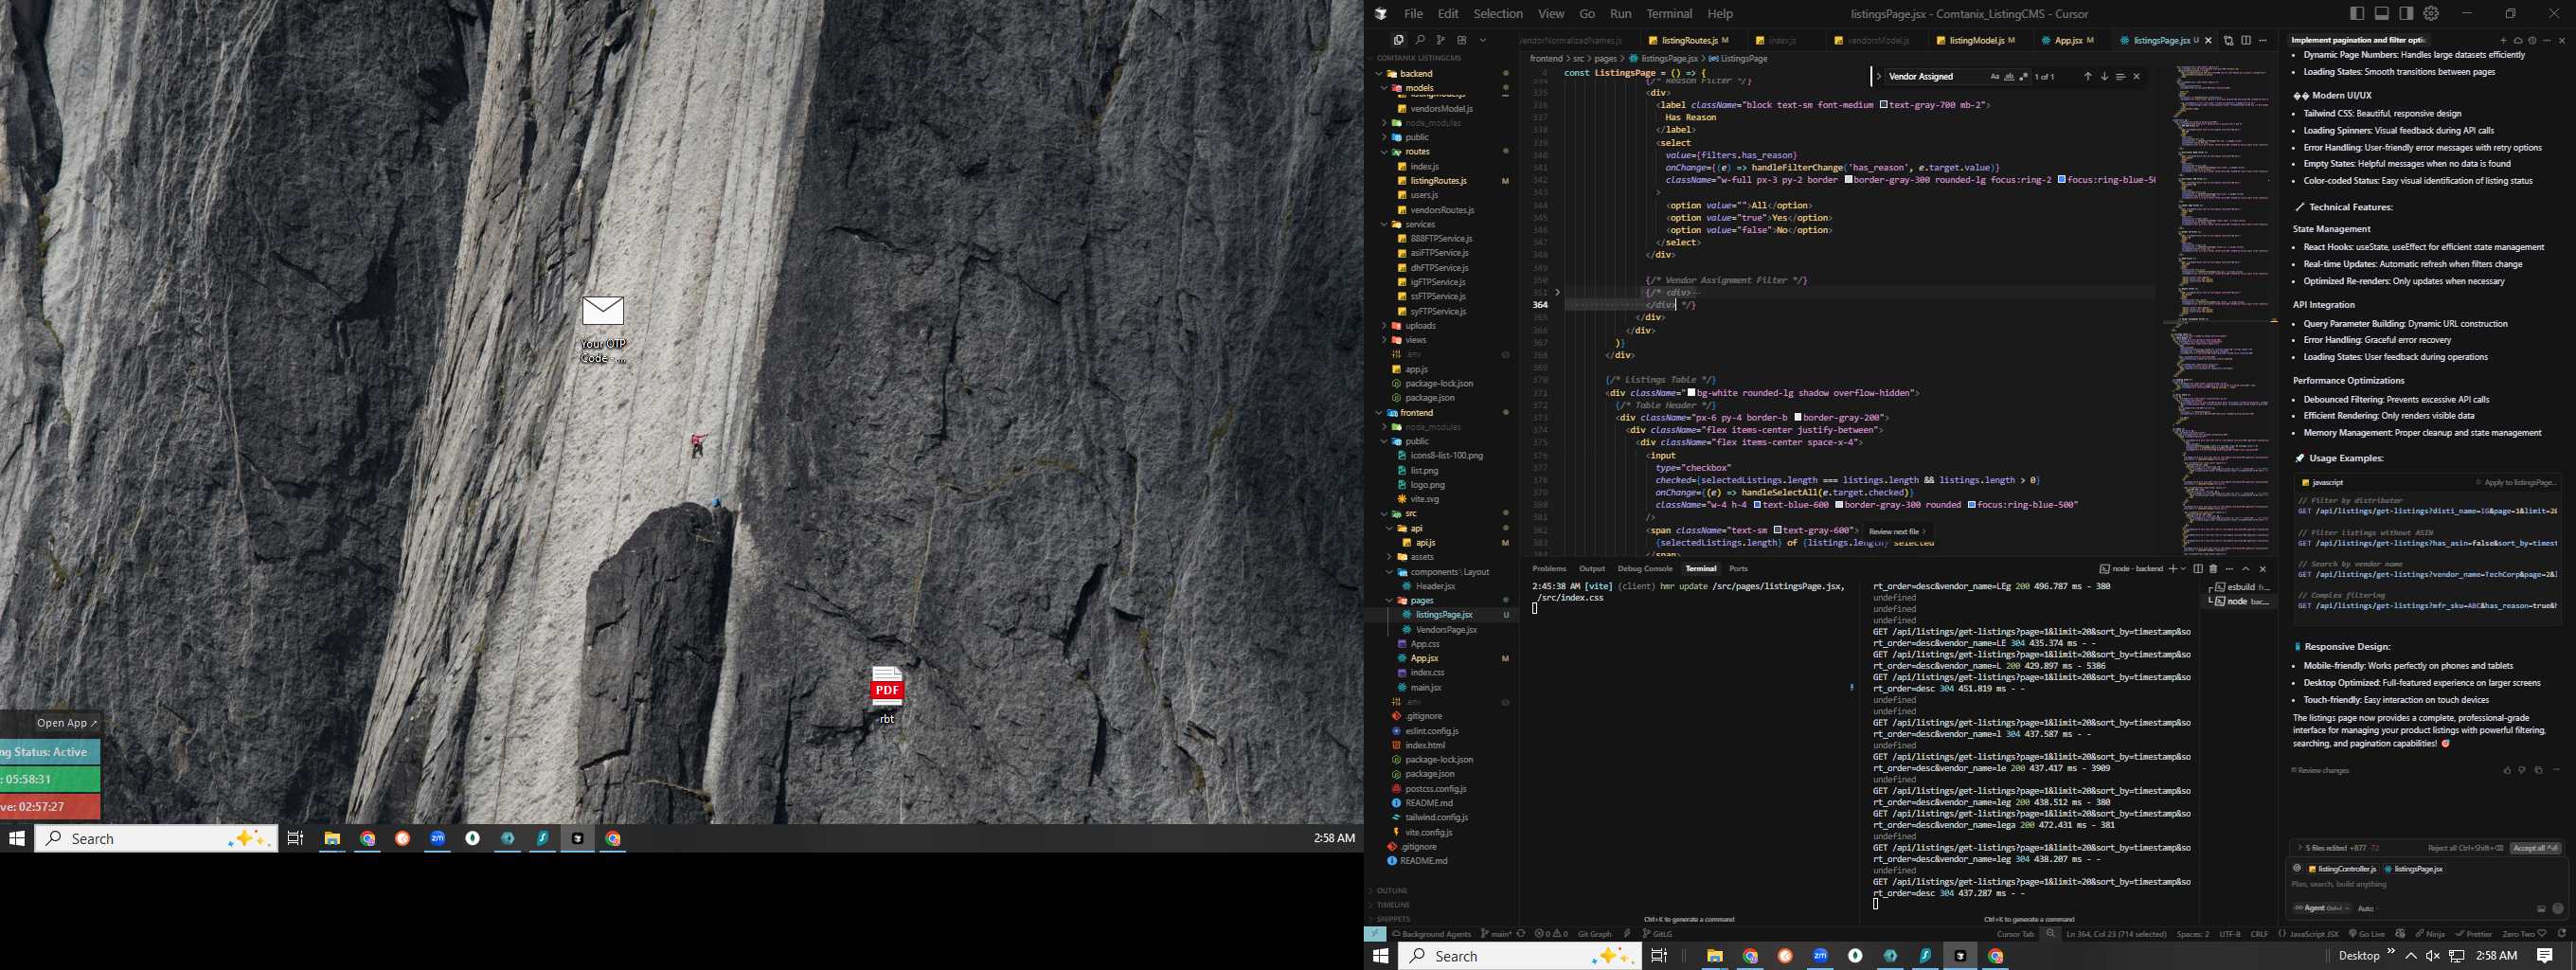2576x970 pixels.
Task: Open vendorsRoutes.js in the explorer
Action: (1442, 210)
